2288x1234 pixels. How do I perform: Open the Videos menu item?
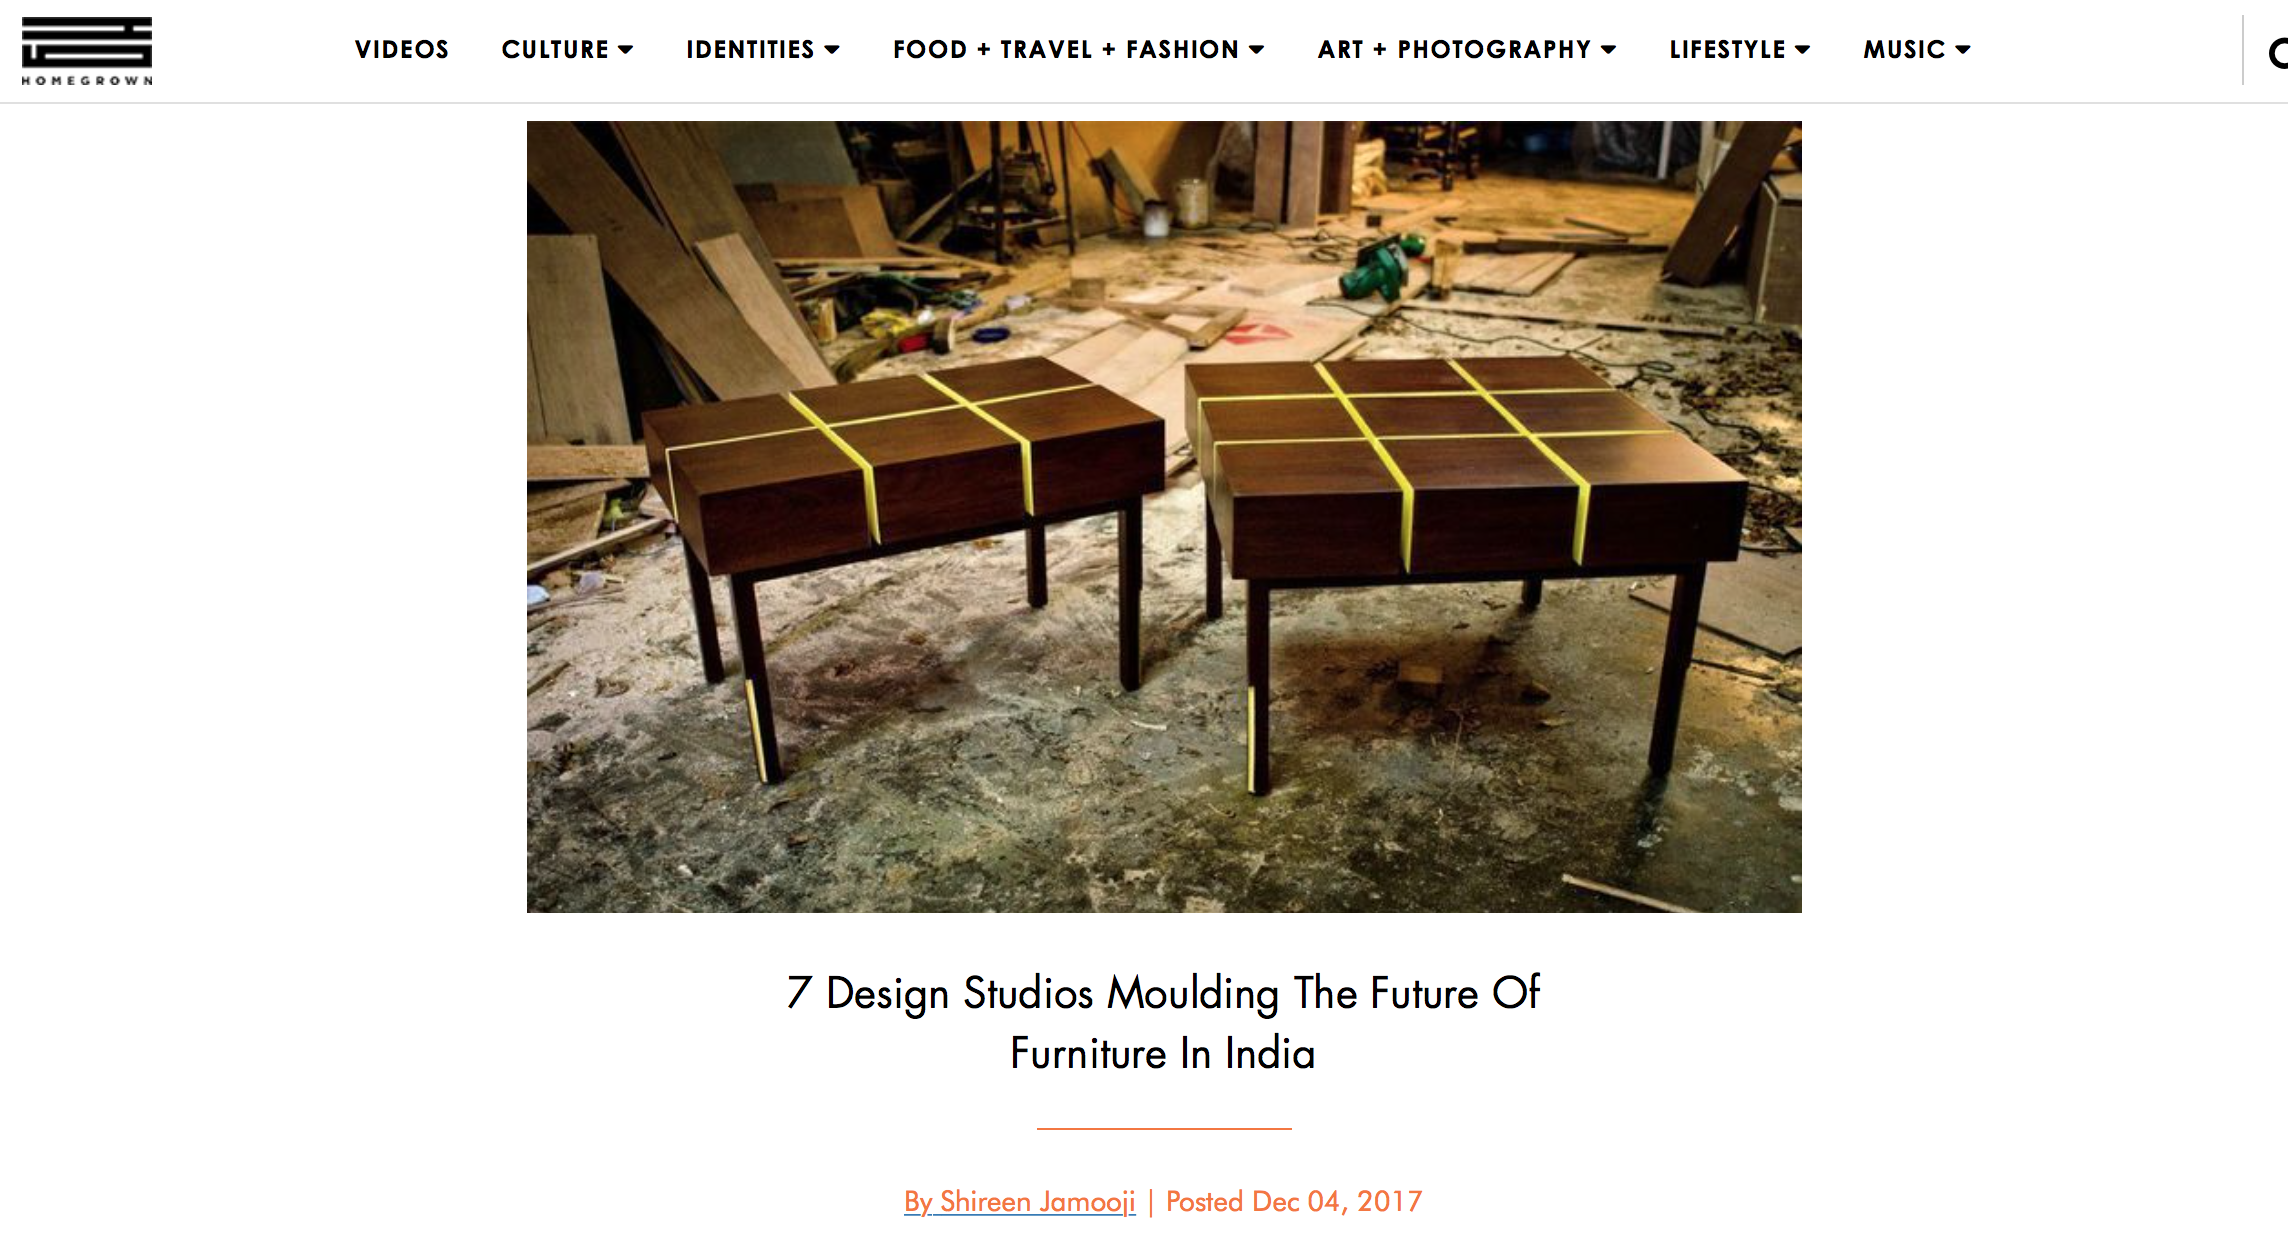point(402,49)
